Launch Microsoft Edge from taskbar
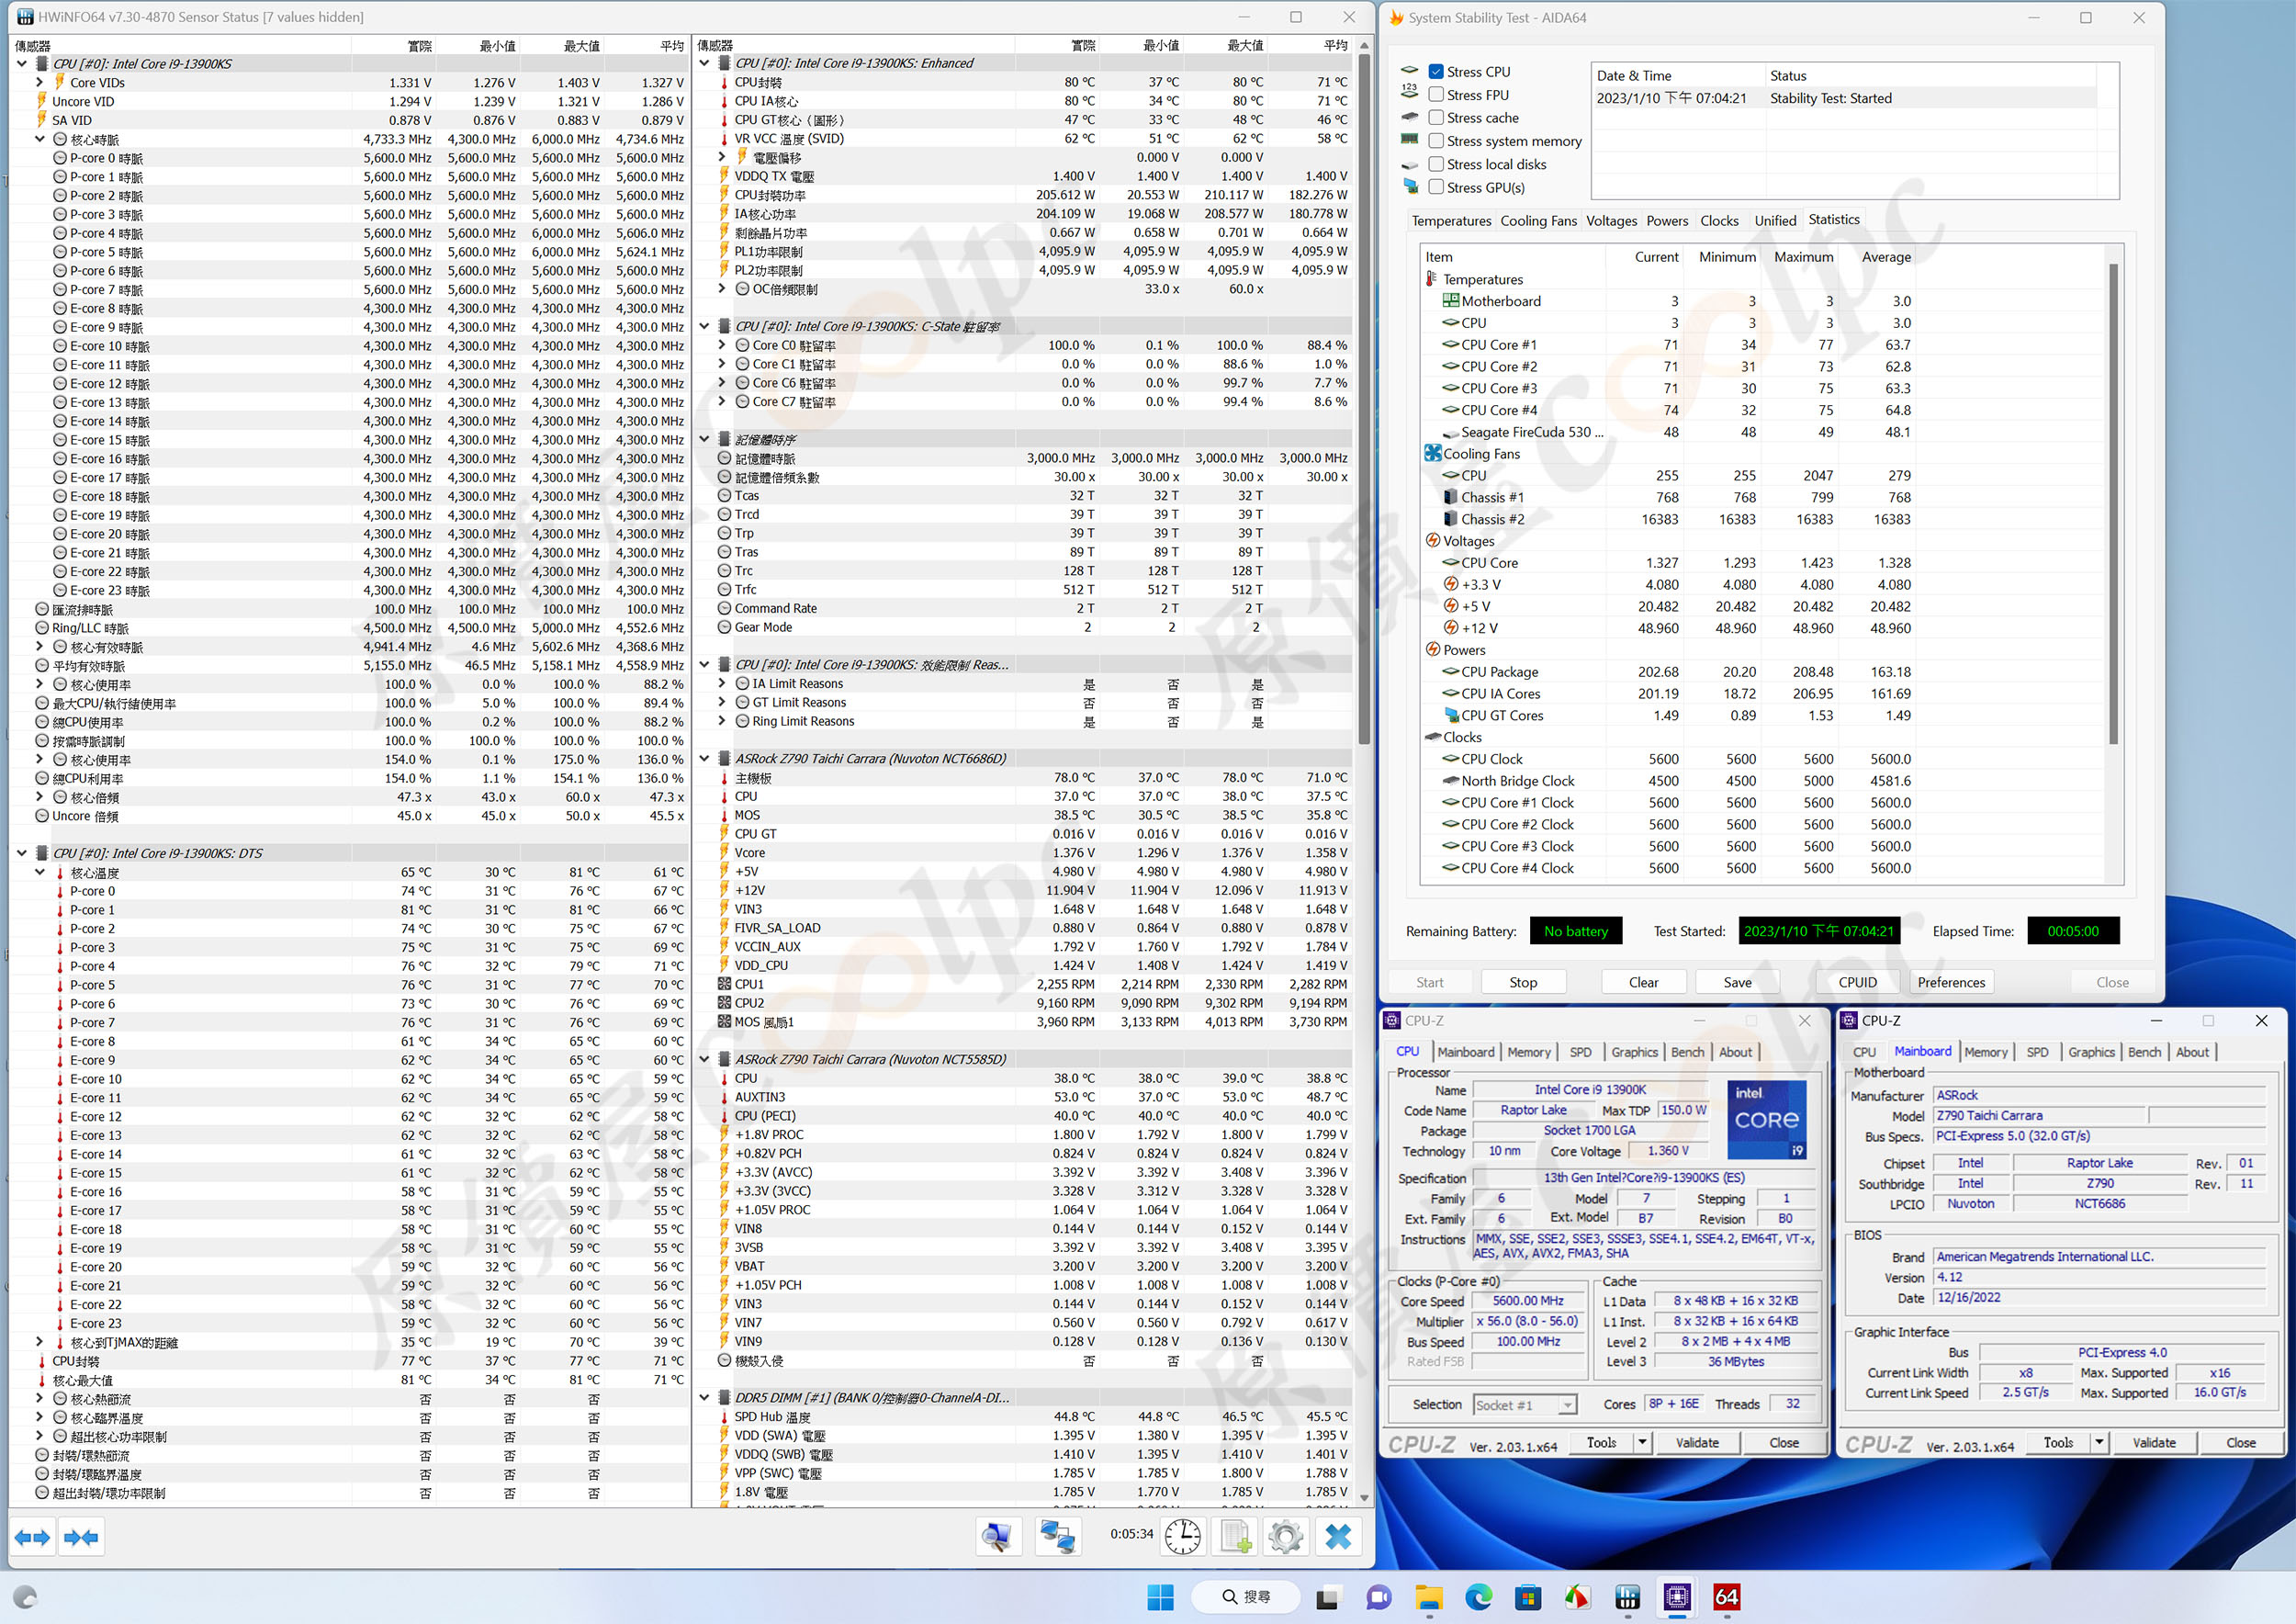 pos(1479,1597)
